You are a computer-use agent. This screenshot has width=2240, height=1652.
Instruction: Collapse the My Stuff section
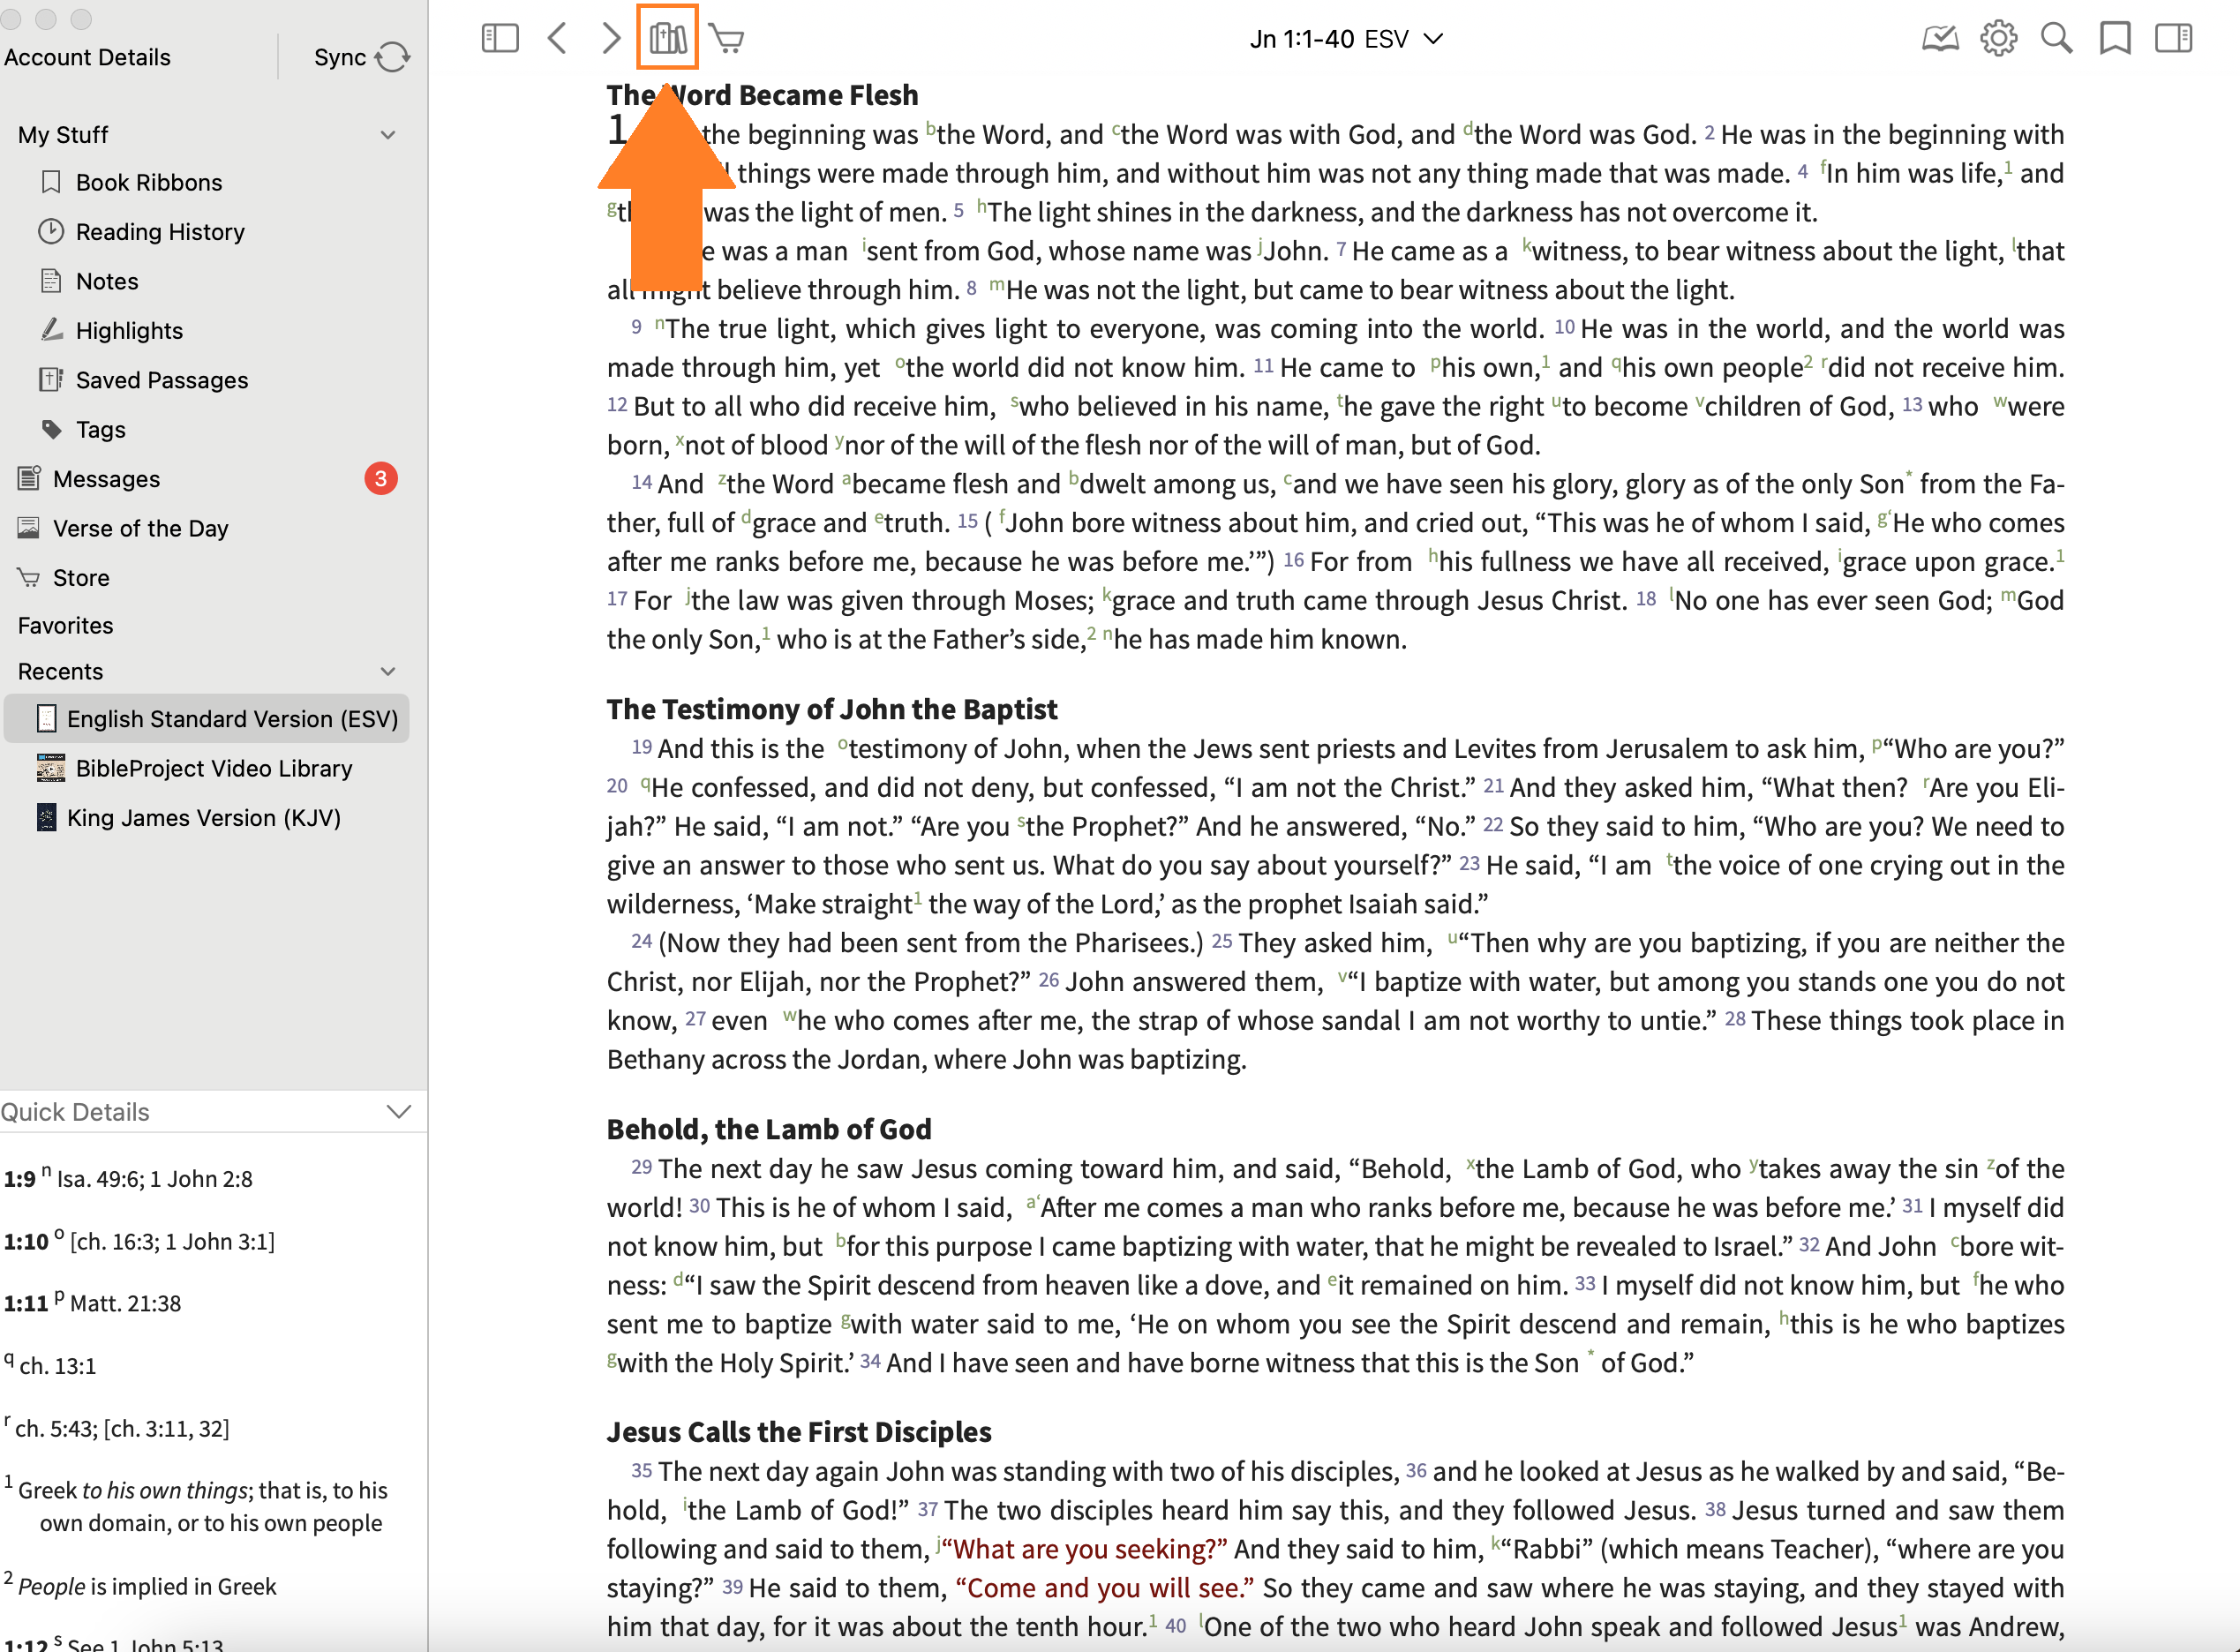tap(388, 135)
